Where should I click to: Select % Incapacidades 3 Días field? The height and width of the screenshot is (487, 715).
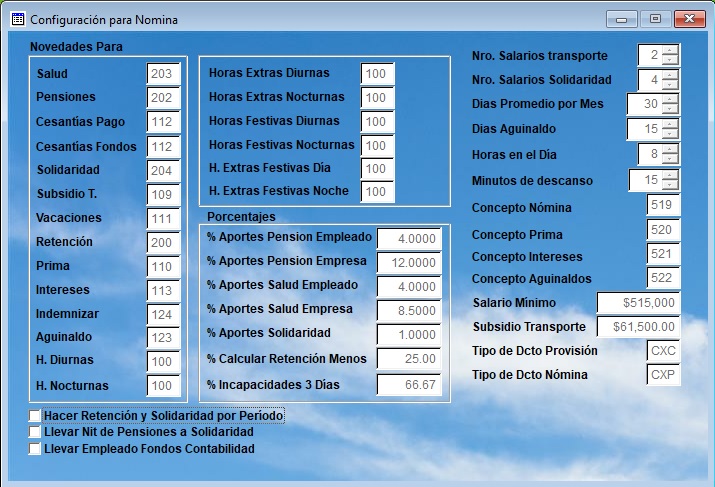(409, 385)
